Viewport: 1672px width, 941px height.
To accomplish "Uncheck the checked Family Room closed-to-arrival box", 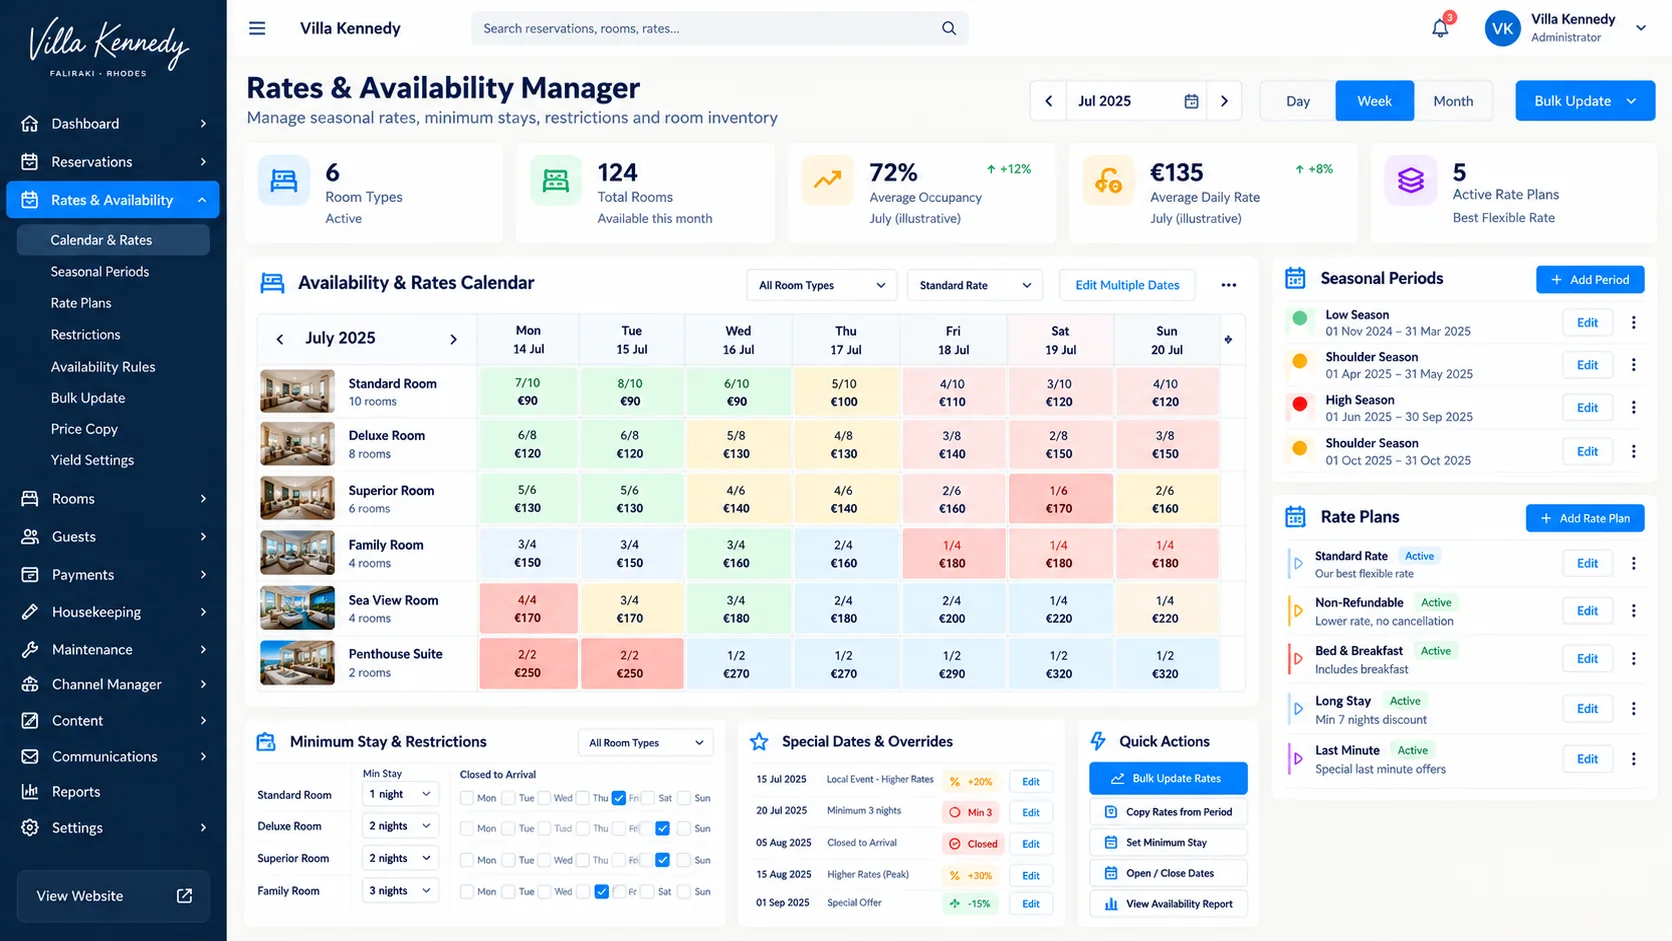I will click(x=601, y=891).
